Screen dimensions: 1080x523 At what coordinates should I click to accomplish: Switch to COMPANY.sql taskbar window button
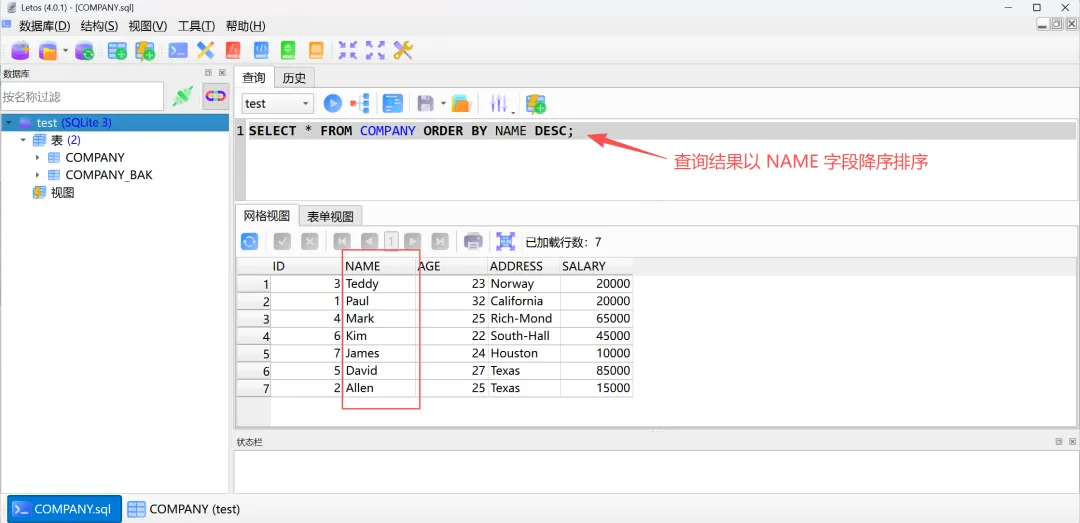click(x=64, y=509)
